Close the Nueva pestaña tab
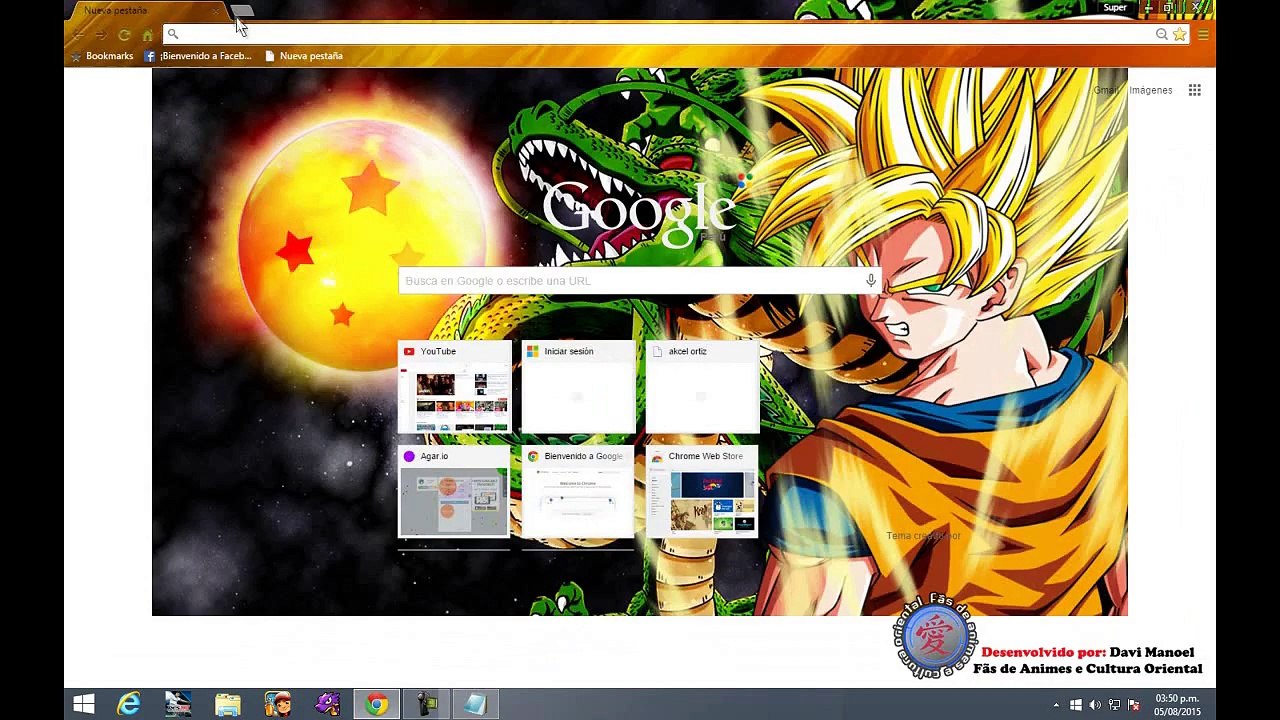This screenshot has height=720, width=1280. coord(216,10)
